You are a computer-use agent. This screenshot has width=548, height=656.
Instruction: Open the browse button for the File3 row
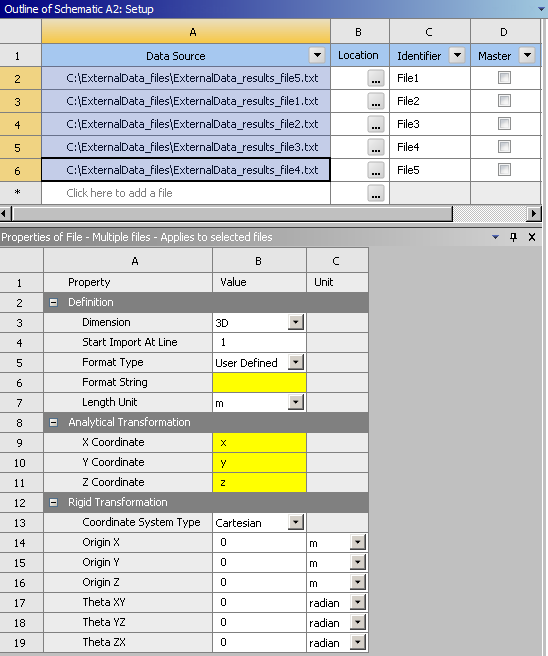(x=376, y=124)
